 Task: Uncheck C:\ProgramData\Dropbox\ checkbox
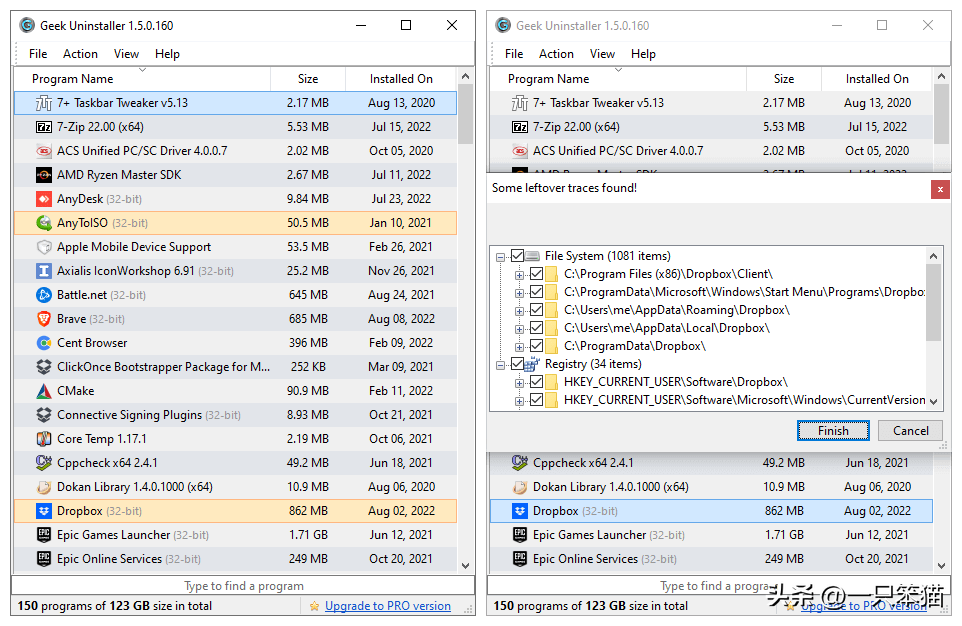[536, 346]
